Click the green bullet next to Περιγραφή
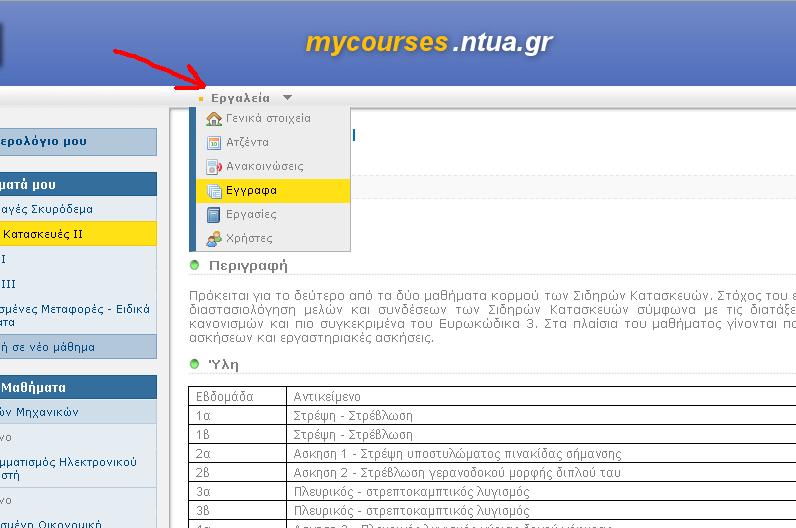This screenshot has height=528, width=796. tap(195, 266)
